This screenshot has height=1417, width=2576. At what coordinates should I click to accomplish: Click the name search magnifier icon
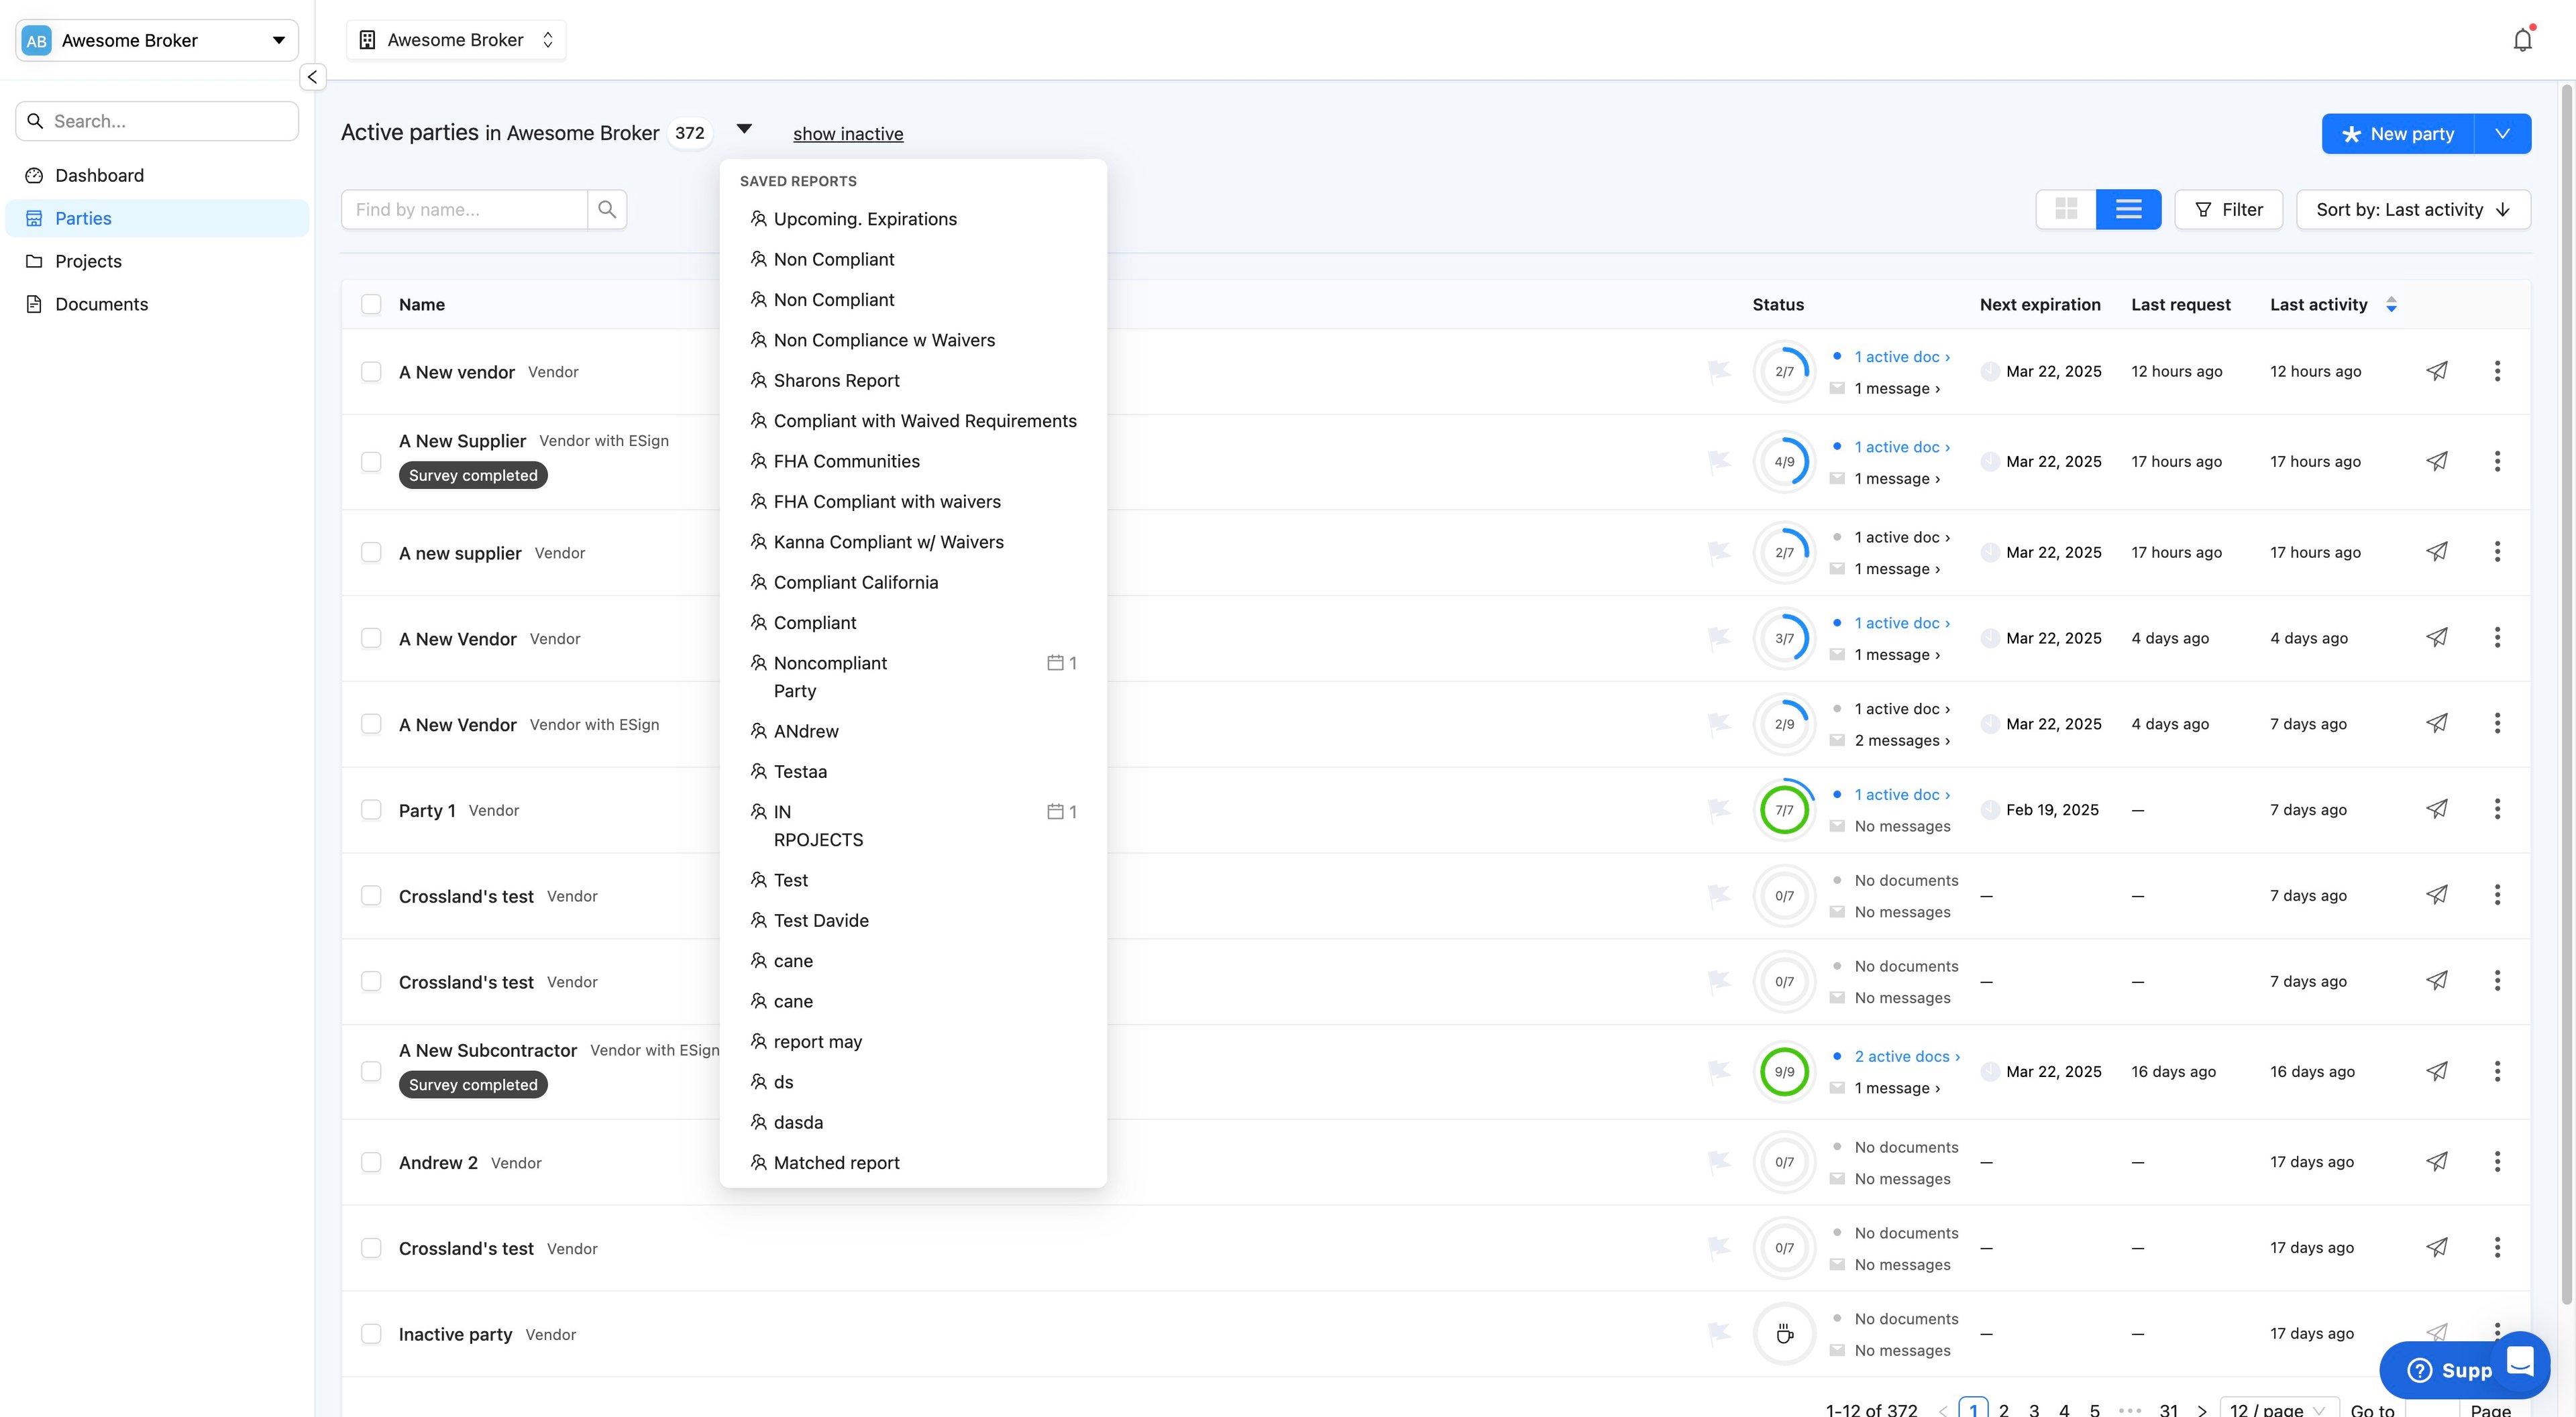point(607,209)
